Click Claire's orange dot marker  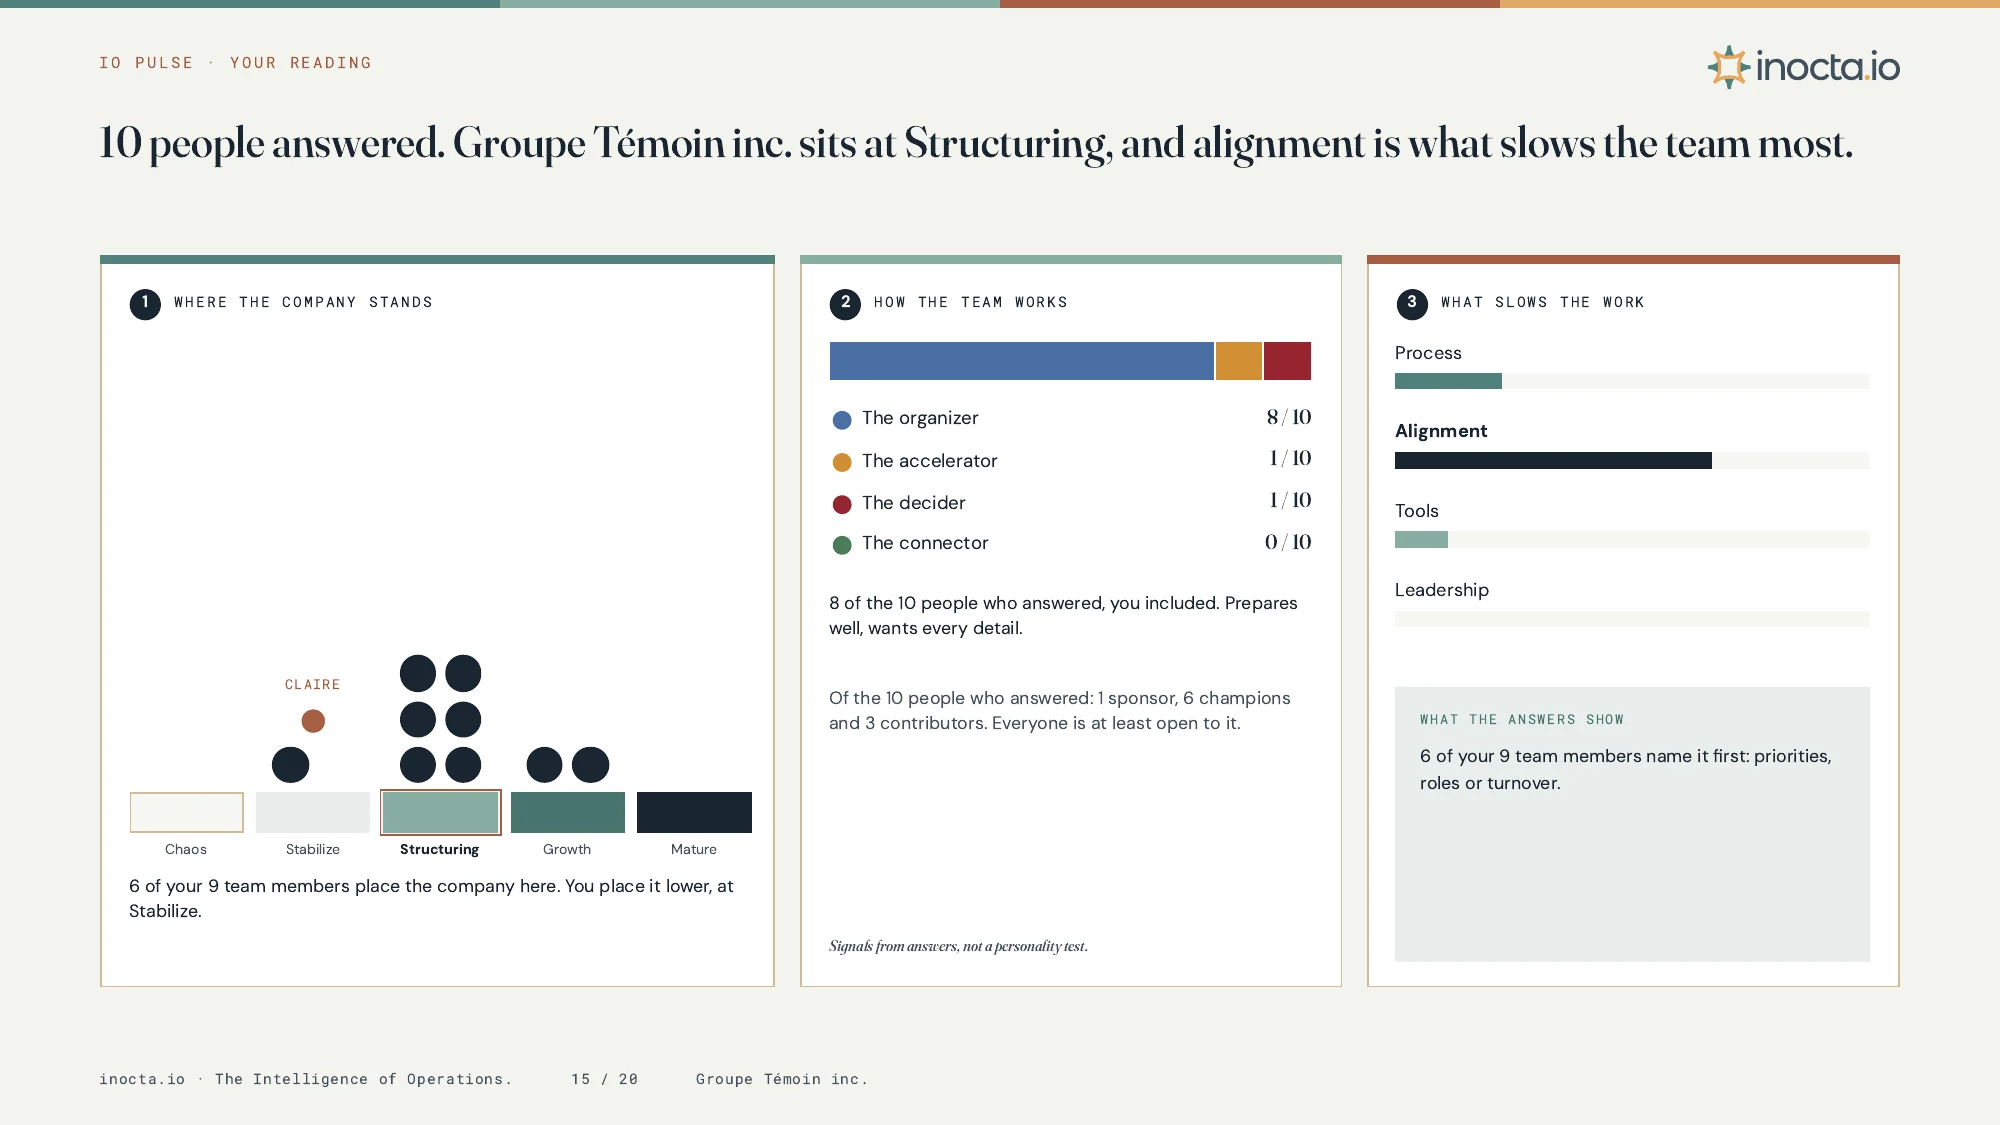[313, 720]
